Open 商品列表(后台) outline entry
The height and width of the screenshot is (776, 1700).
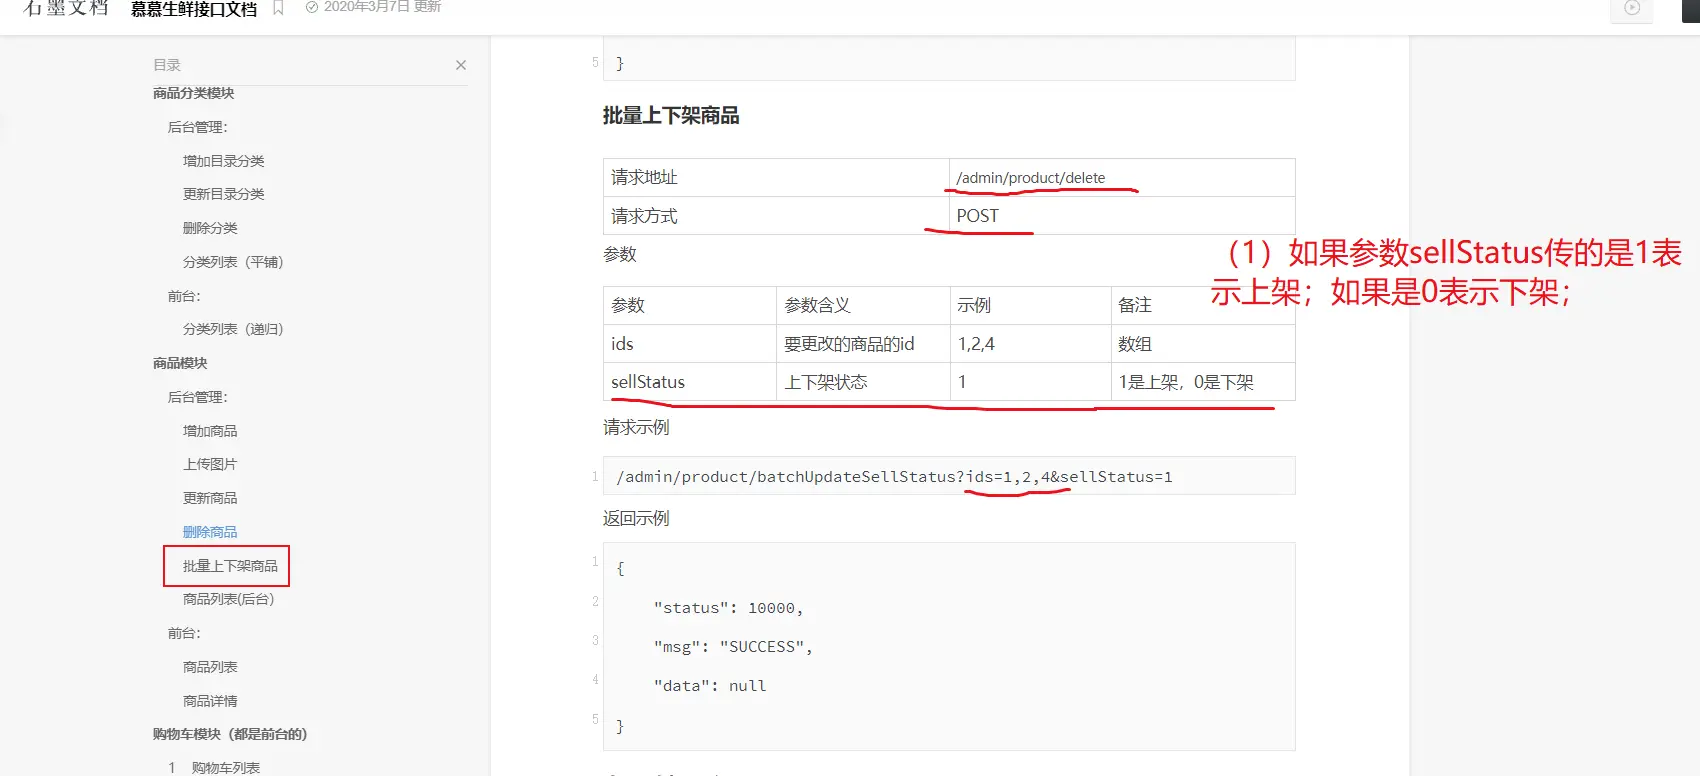(228, 599)
